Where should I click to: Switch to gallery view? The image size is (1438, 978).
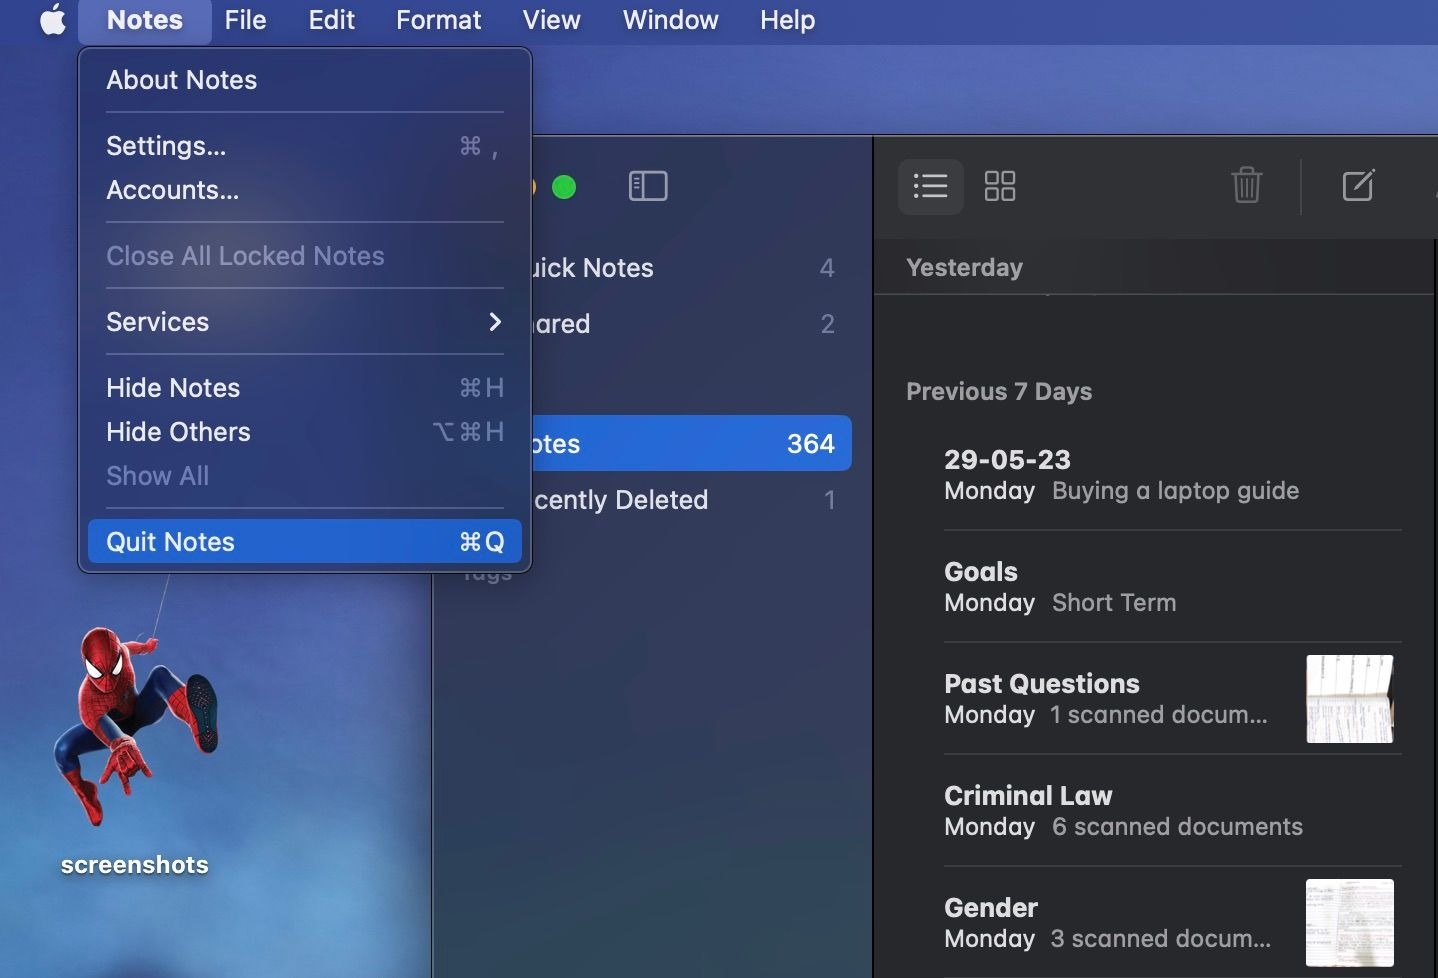coord(1000,186)
